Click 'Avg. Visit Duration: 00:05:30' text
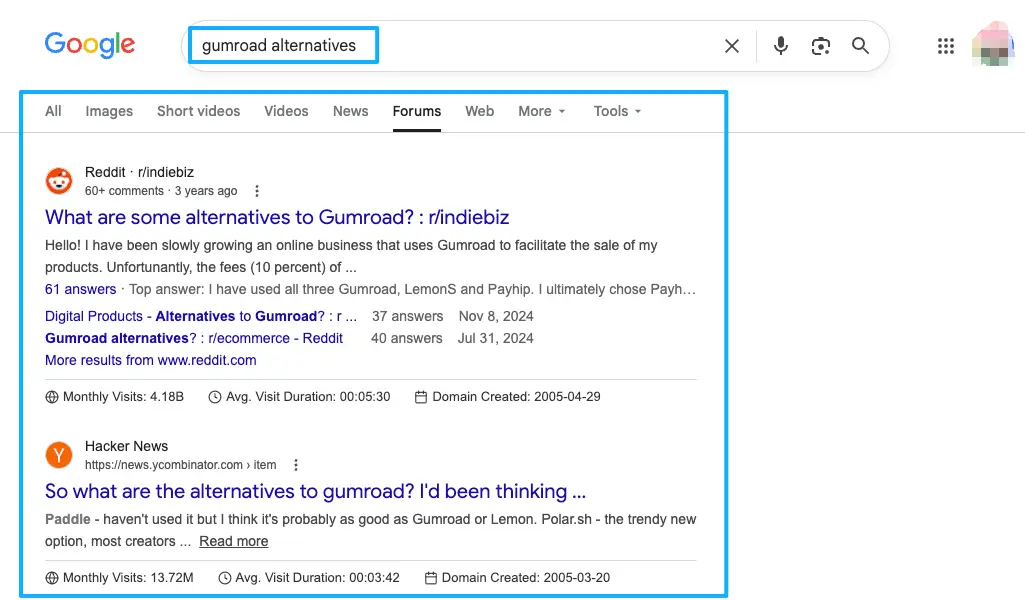 [308, 397]
